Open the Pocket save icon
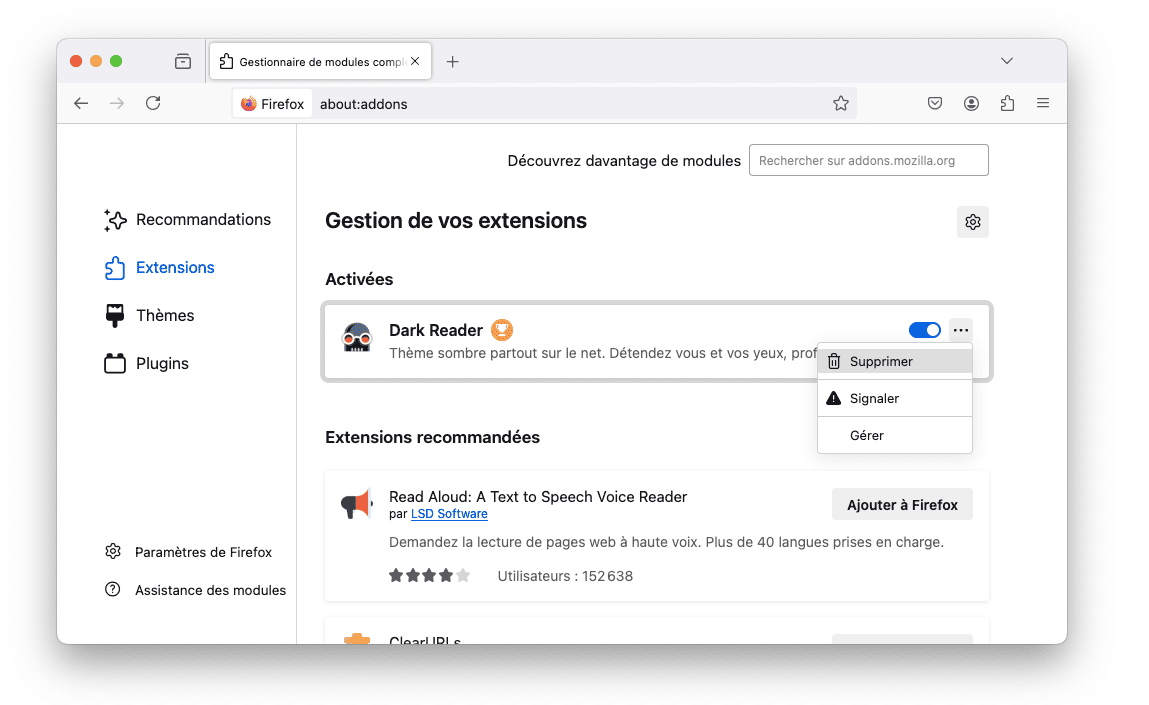Viewport: 1149px width, 705px height. [x=934, y=103]
